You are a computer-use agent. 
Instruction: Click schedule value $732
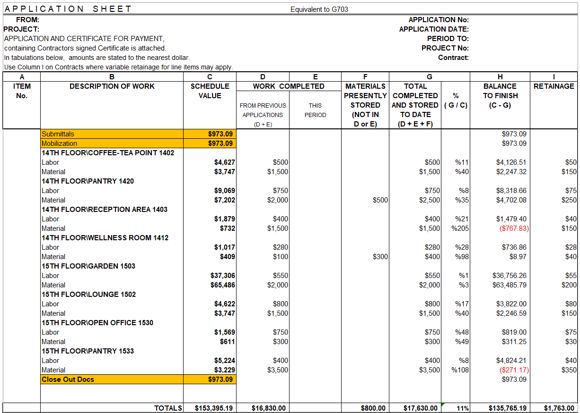(x=227, y=228)
